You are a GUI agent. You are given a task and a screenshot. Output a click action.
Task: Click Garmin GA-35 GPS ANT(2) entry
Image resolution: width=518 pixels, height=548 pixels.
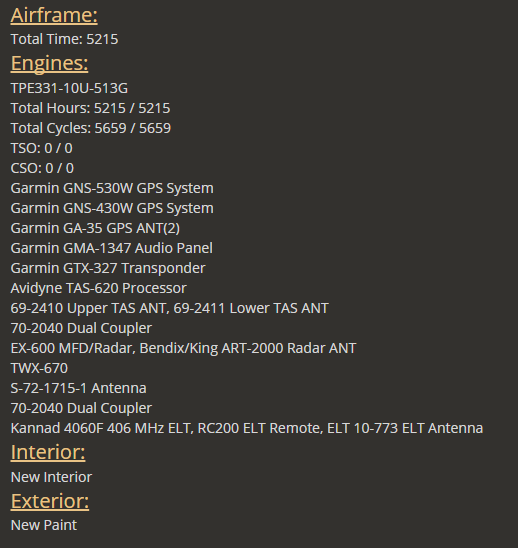coord(95,228)
